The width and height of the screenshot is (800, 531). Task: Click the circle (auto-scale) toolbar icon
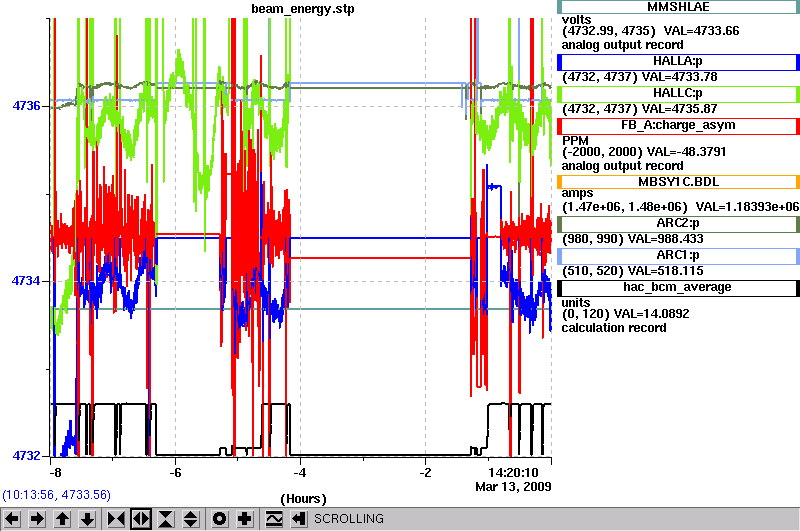[x=219, y=519]
